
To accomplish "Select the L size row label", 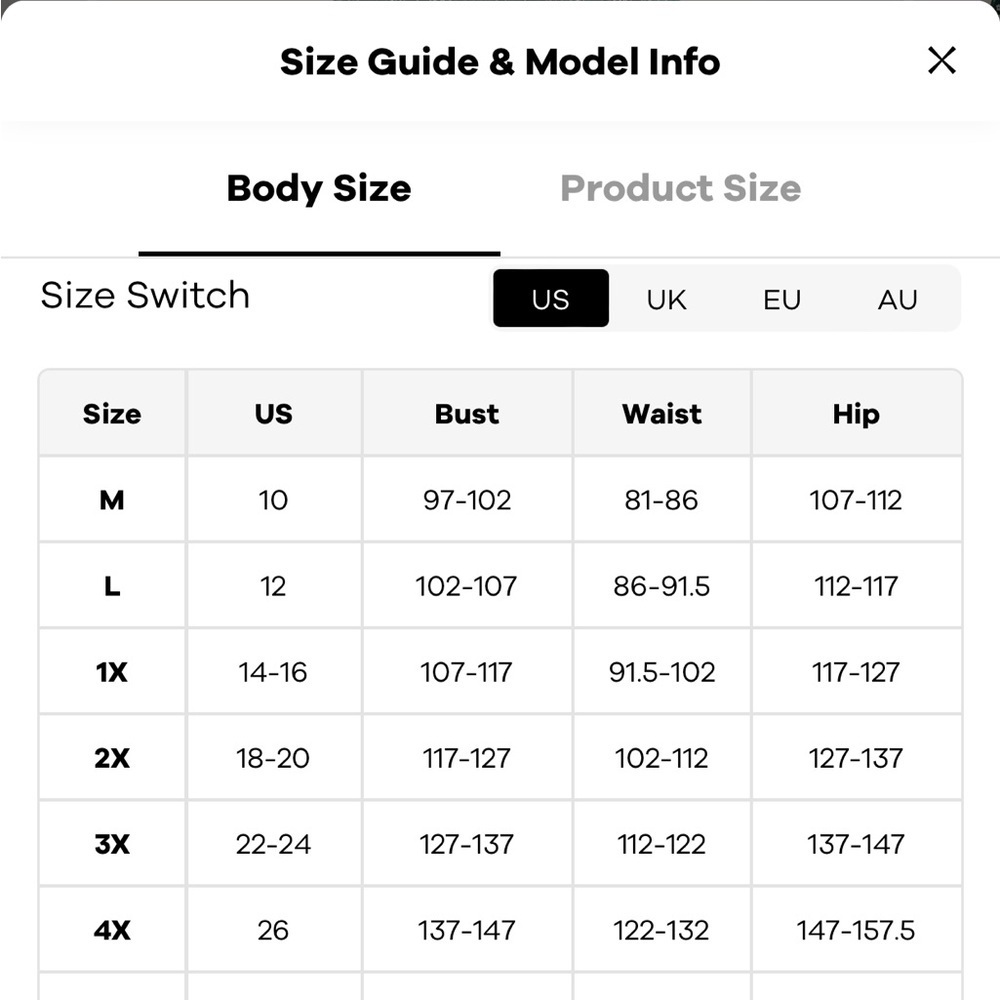I will [x=112, y=586].
